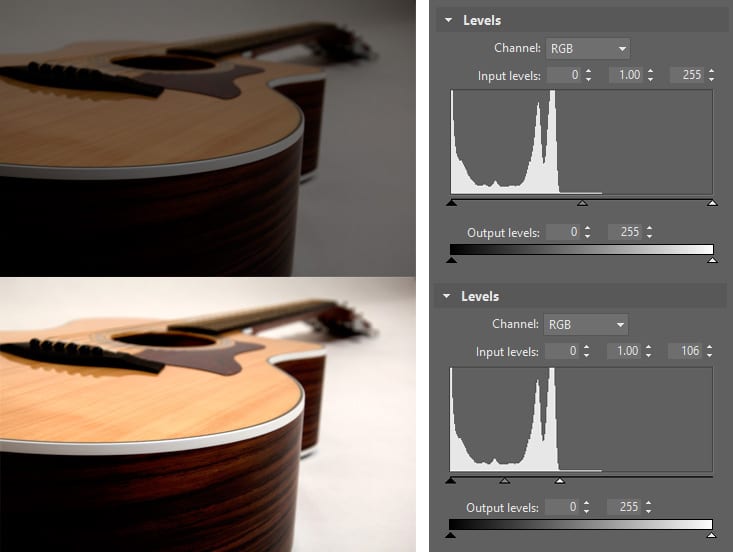Open Channel RGB dropdown in first Levels panel
This screenshot has height=552, width=733.
pyautogui.click(x=588, y=49)
